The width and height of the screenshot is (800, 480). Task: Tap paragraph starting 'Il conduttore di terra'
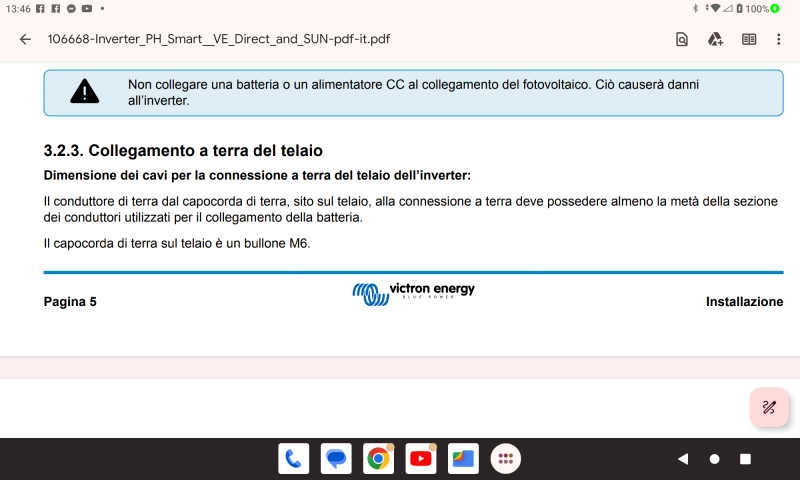click(x=411, y=209)
